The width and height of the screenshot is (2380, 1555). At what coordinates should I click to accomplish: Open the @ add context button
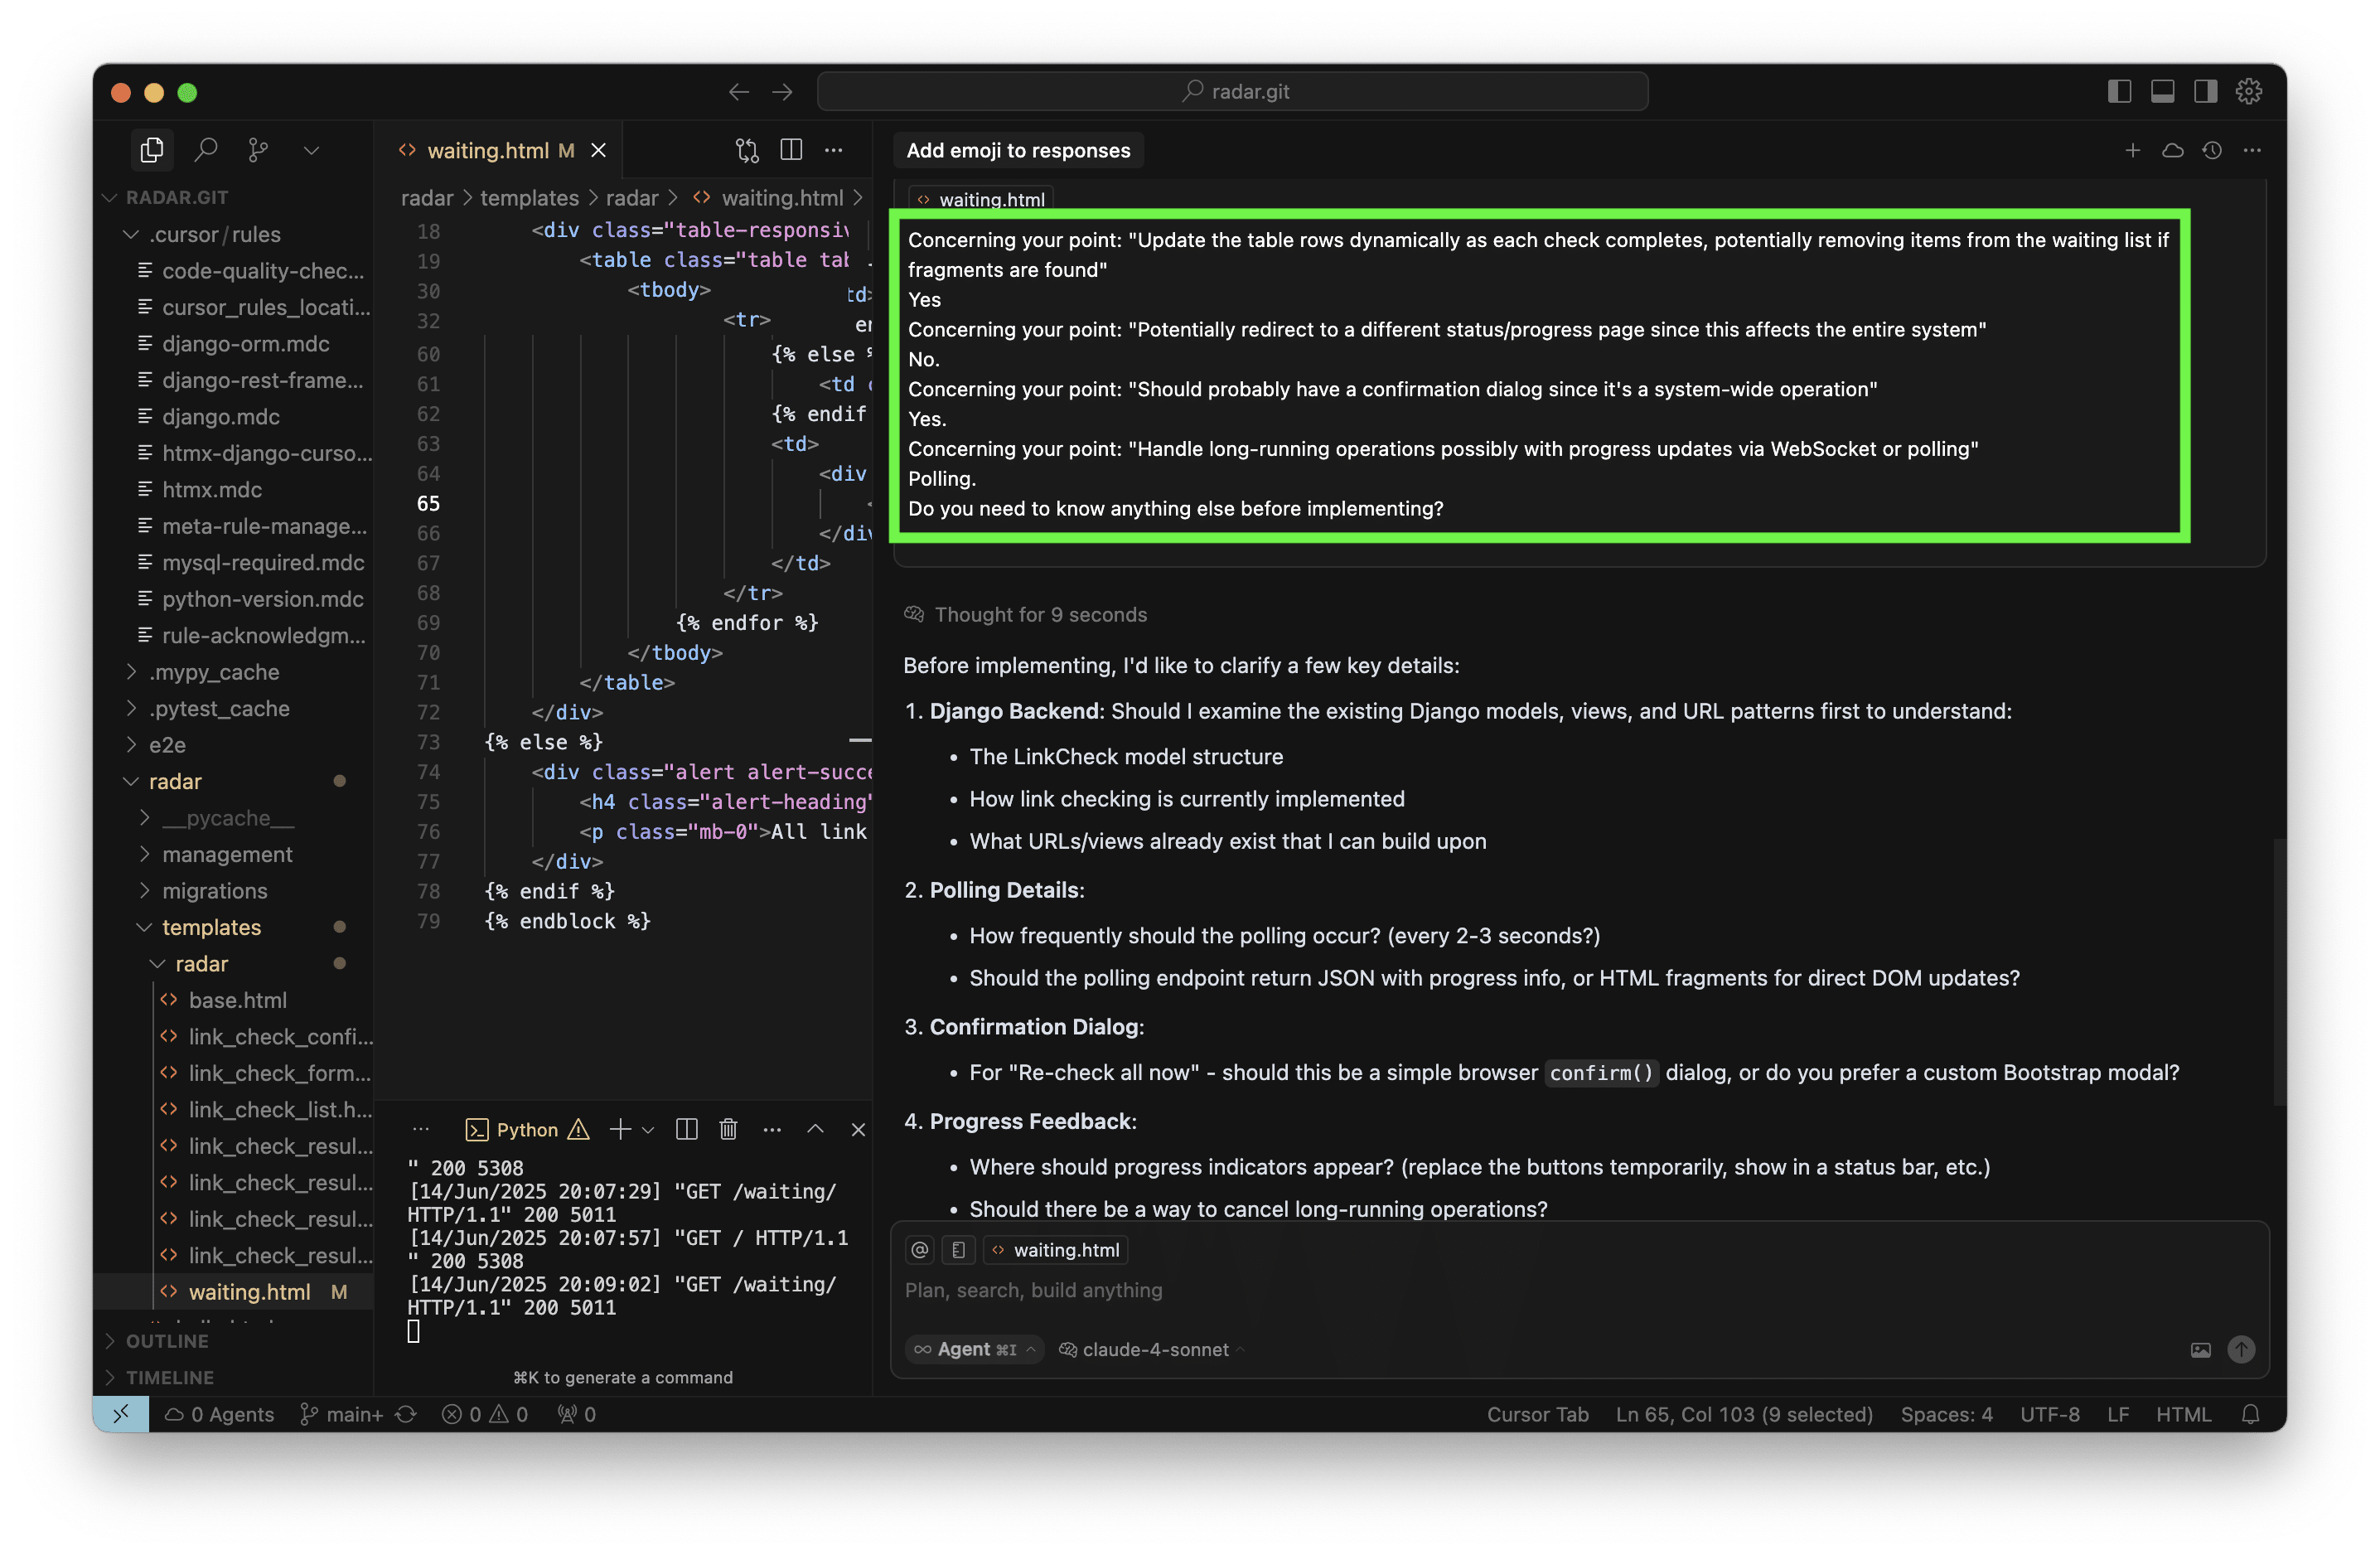coord(920,1250)
